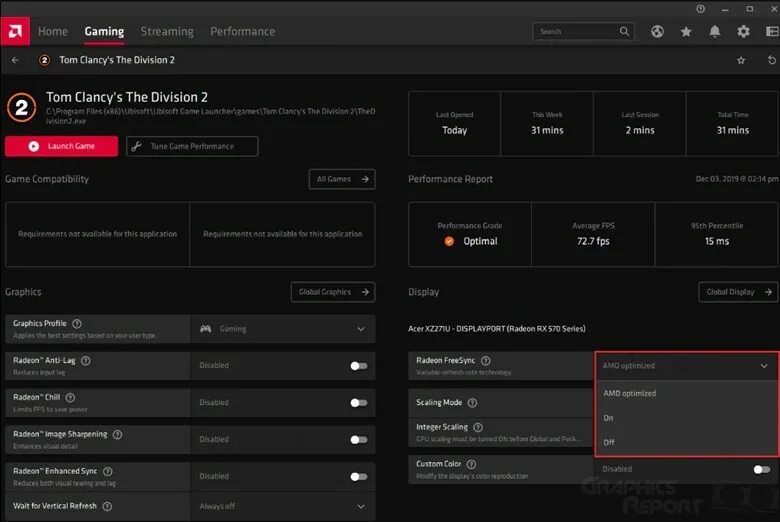Click the Last Opened Today tile
Image resolution: width=780 pixels, height=522 pixels.
point(455,124)
